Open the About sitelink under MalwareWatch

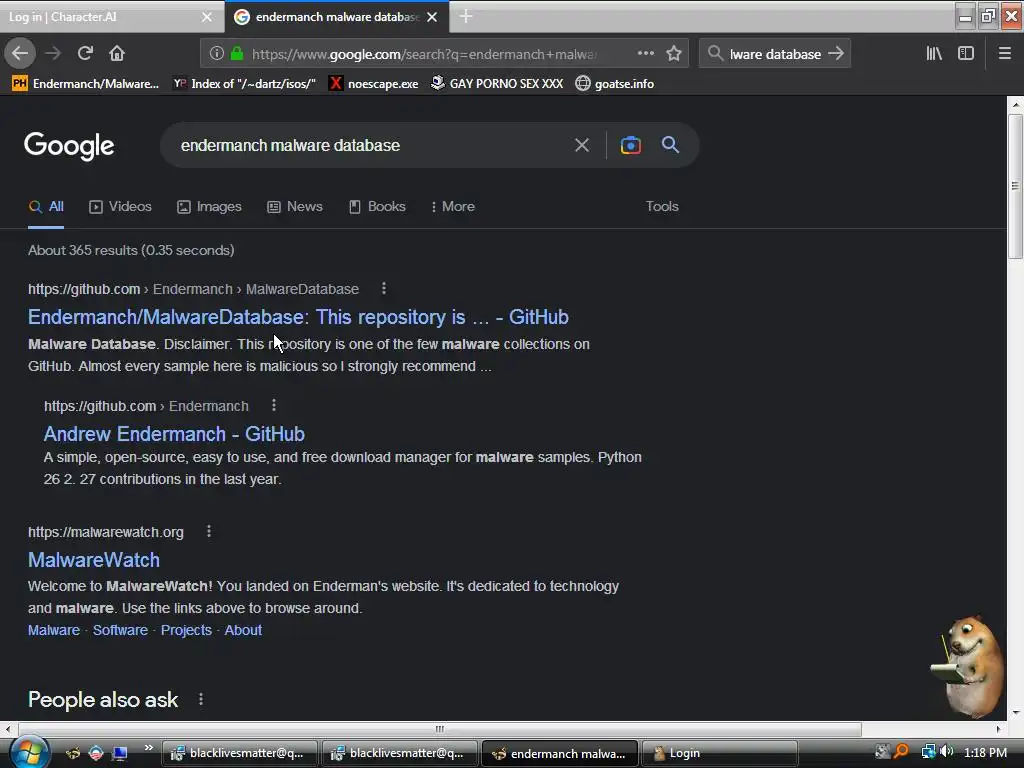click(x=243, y=630)
